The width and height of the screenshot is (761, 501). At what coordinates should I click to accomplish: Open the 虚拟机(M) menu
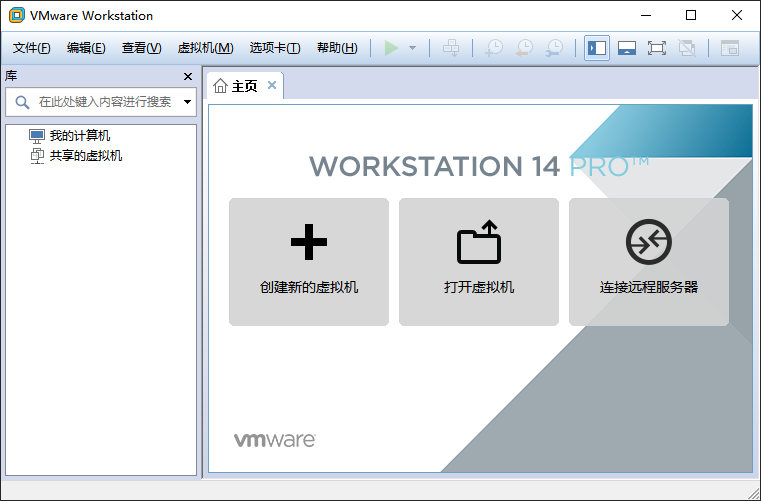(x=205, y=48)
